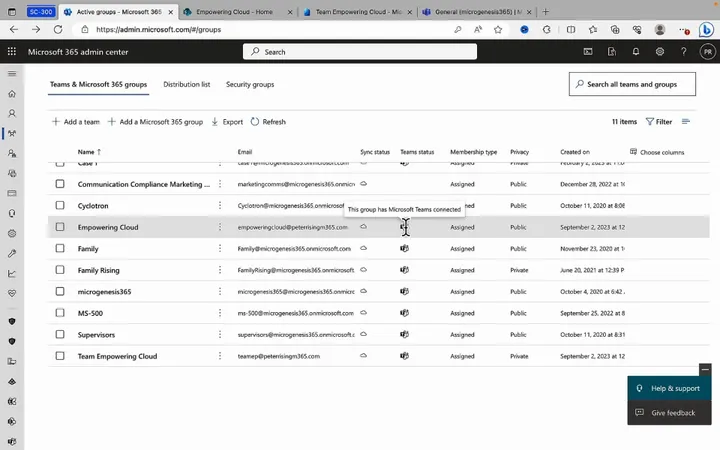Select the MS-500 checkbox
This screenshot has width=720, height=450.
point(60,313)
